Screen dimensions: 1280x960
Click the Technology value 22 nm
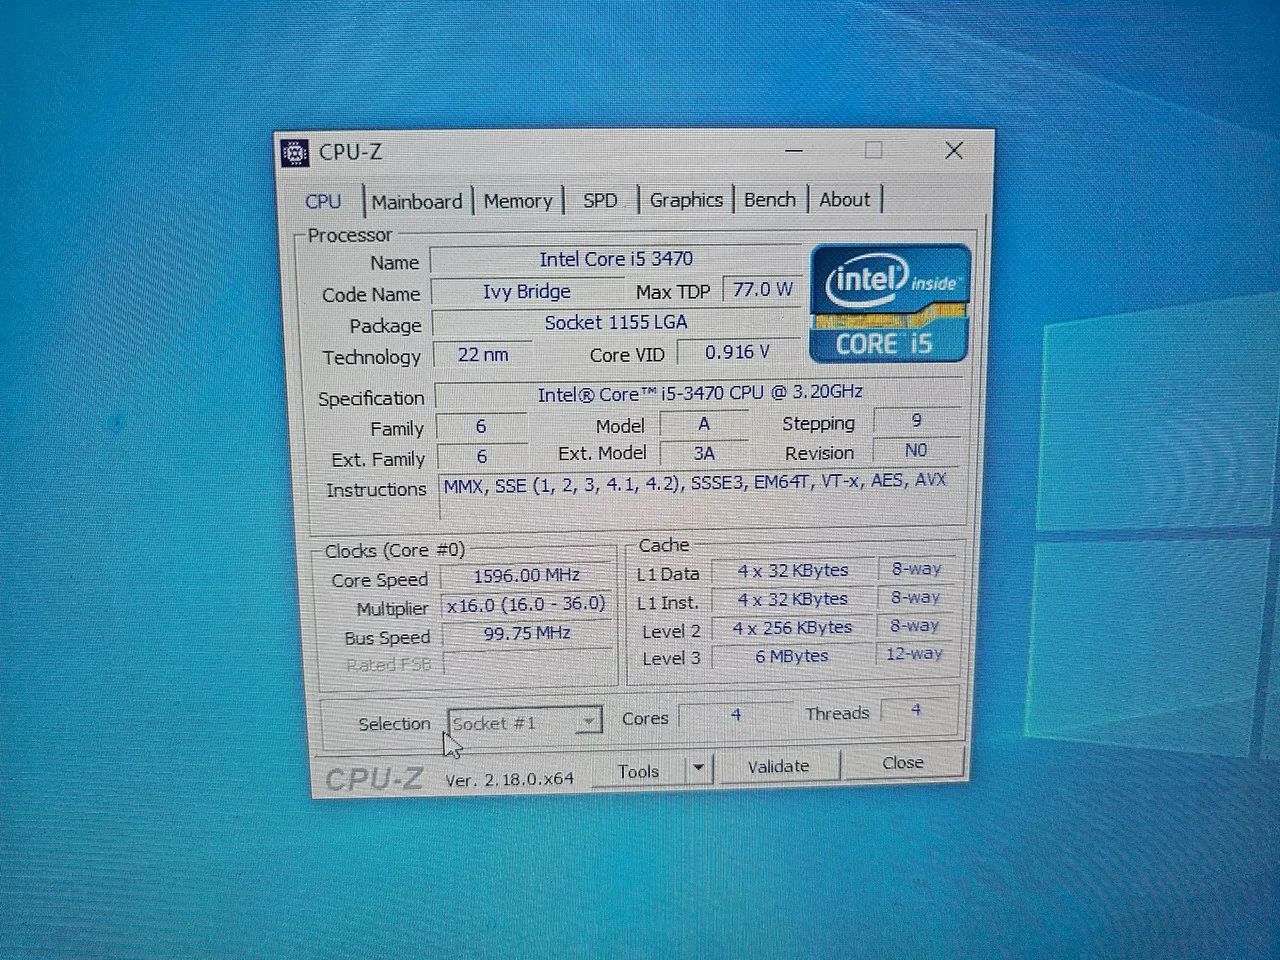(482, 354)
